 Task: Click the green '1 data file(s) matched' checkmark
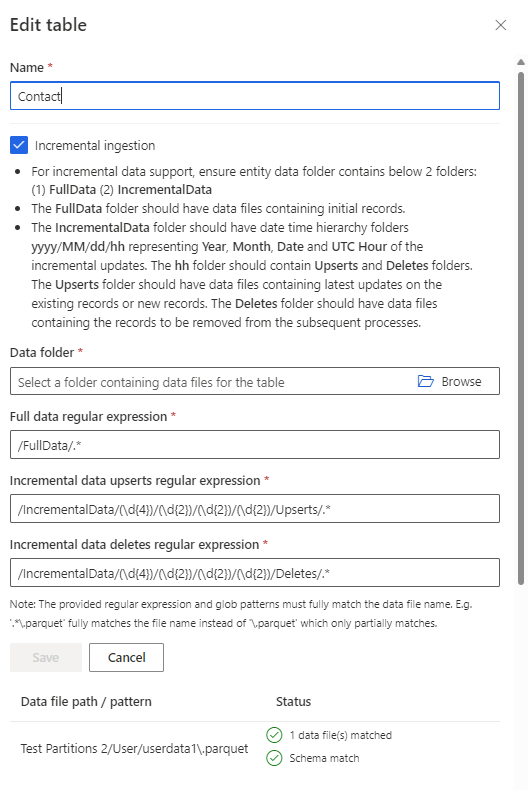coord(274,735)
